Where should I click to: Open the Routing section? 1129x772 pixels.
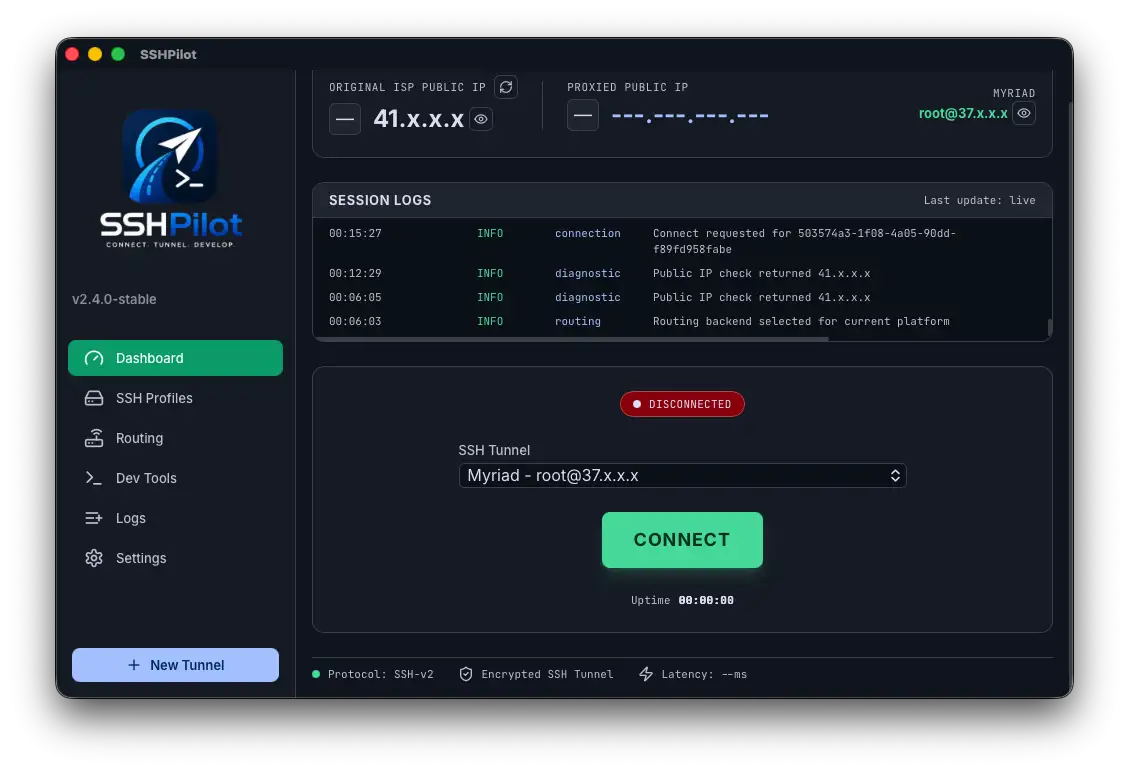[x=175, y=438]
